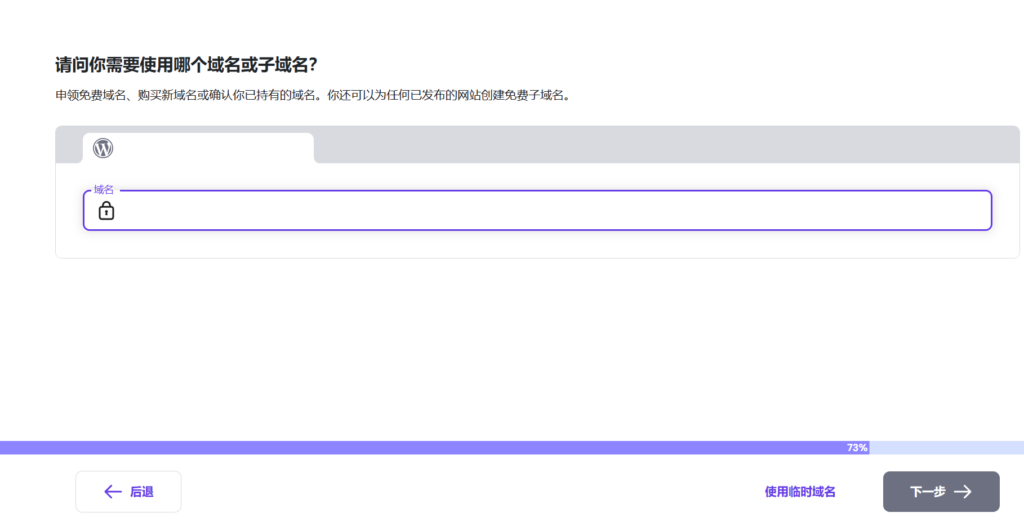Click the 73% progress label

[857, 448]
